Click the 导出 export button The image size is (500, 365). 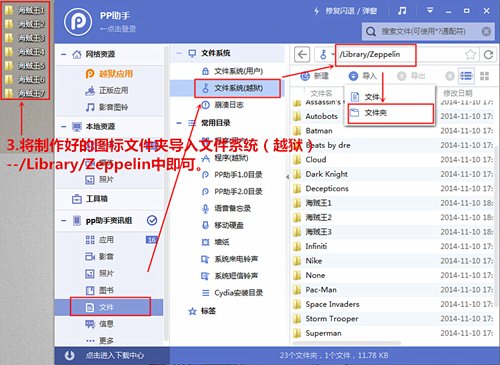(x=411, y=76)
